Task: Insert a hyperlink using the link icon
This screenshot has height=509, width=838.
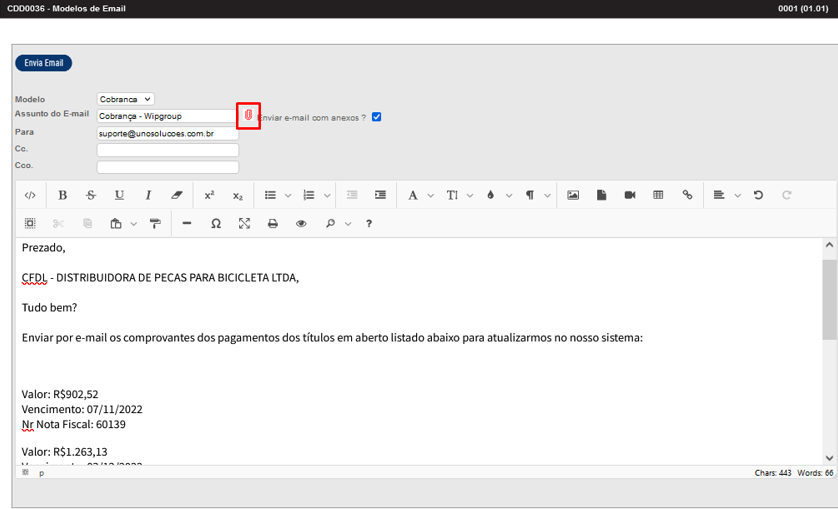Action: (687, 195)
